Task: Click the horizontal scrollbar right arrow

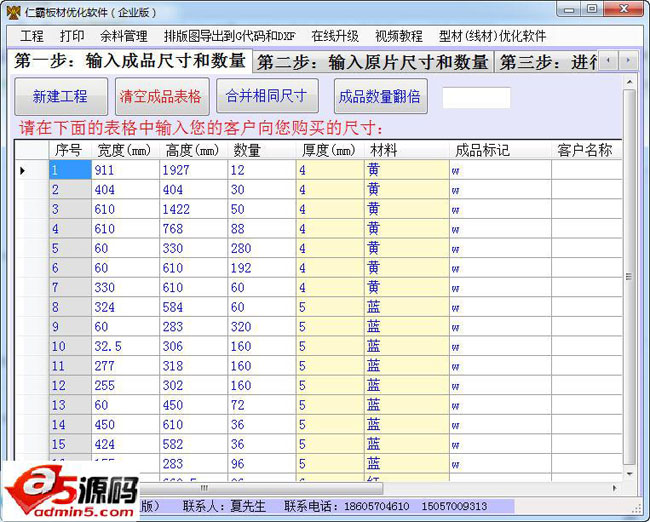Action: [615, 488]
